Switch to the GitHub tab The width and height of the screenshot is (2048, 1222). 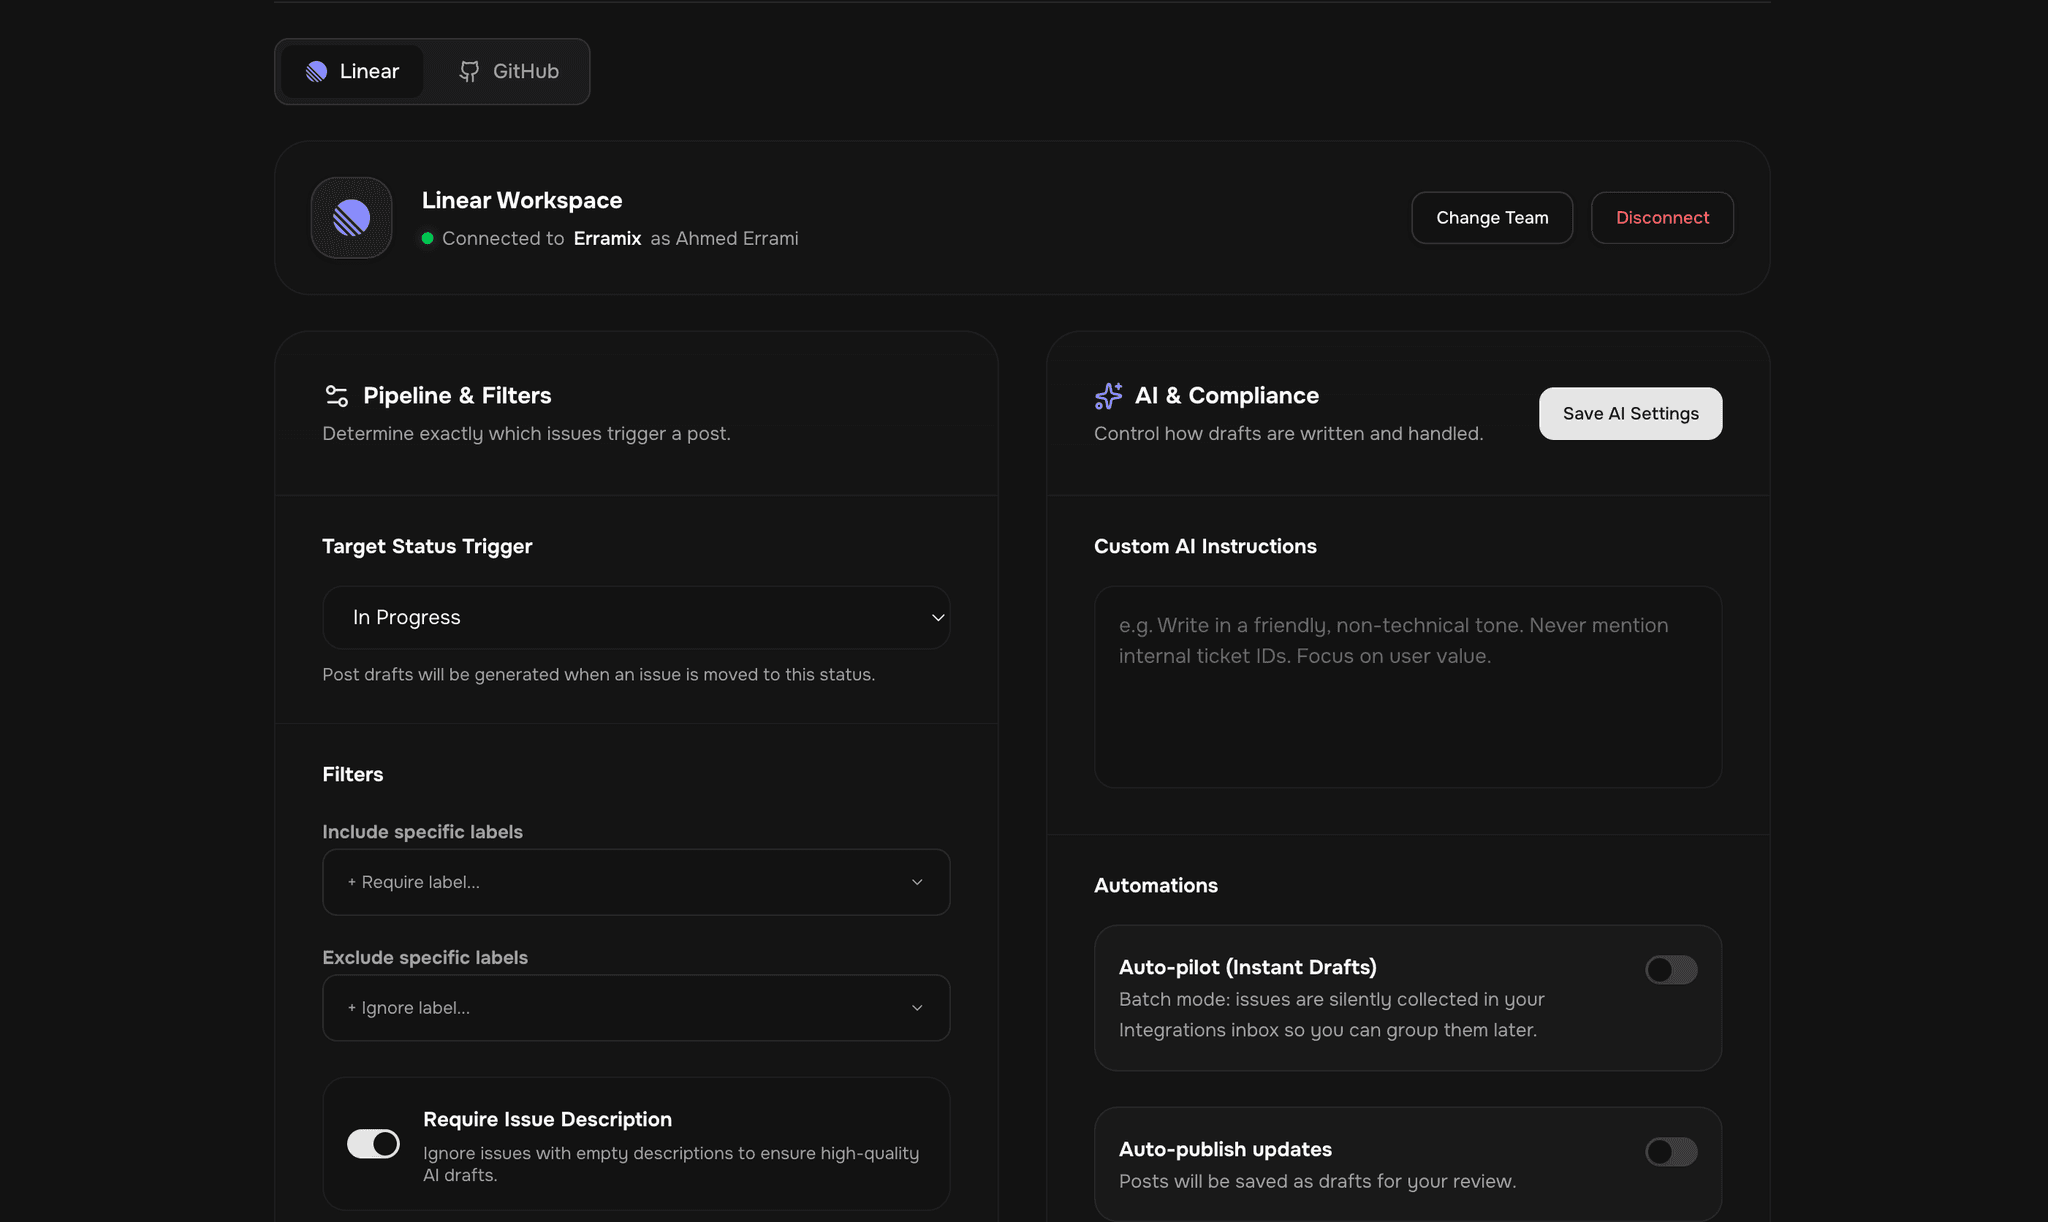coord(509,71)
